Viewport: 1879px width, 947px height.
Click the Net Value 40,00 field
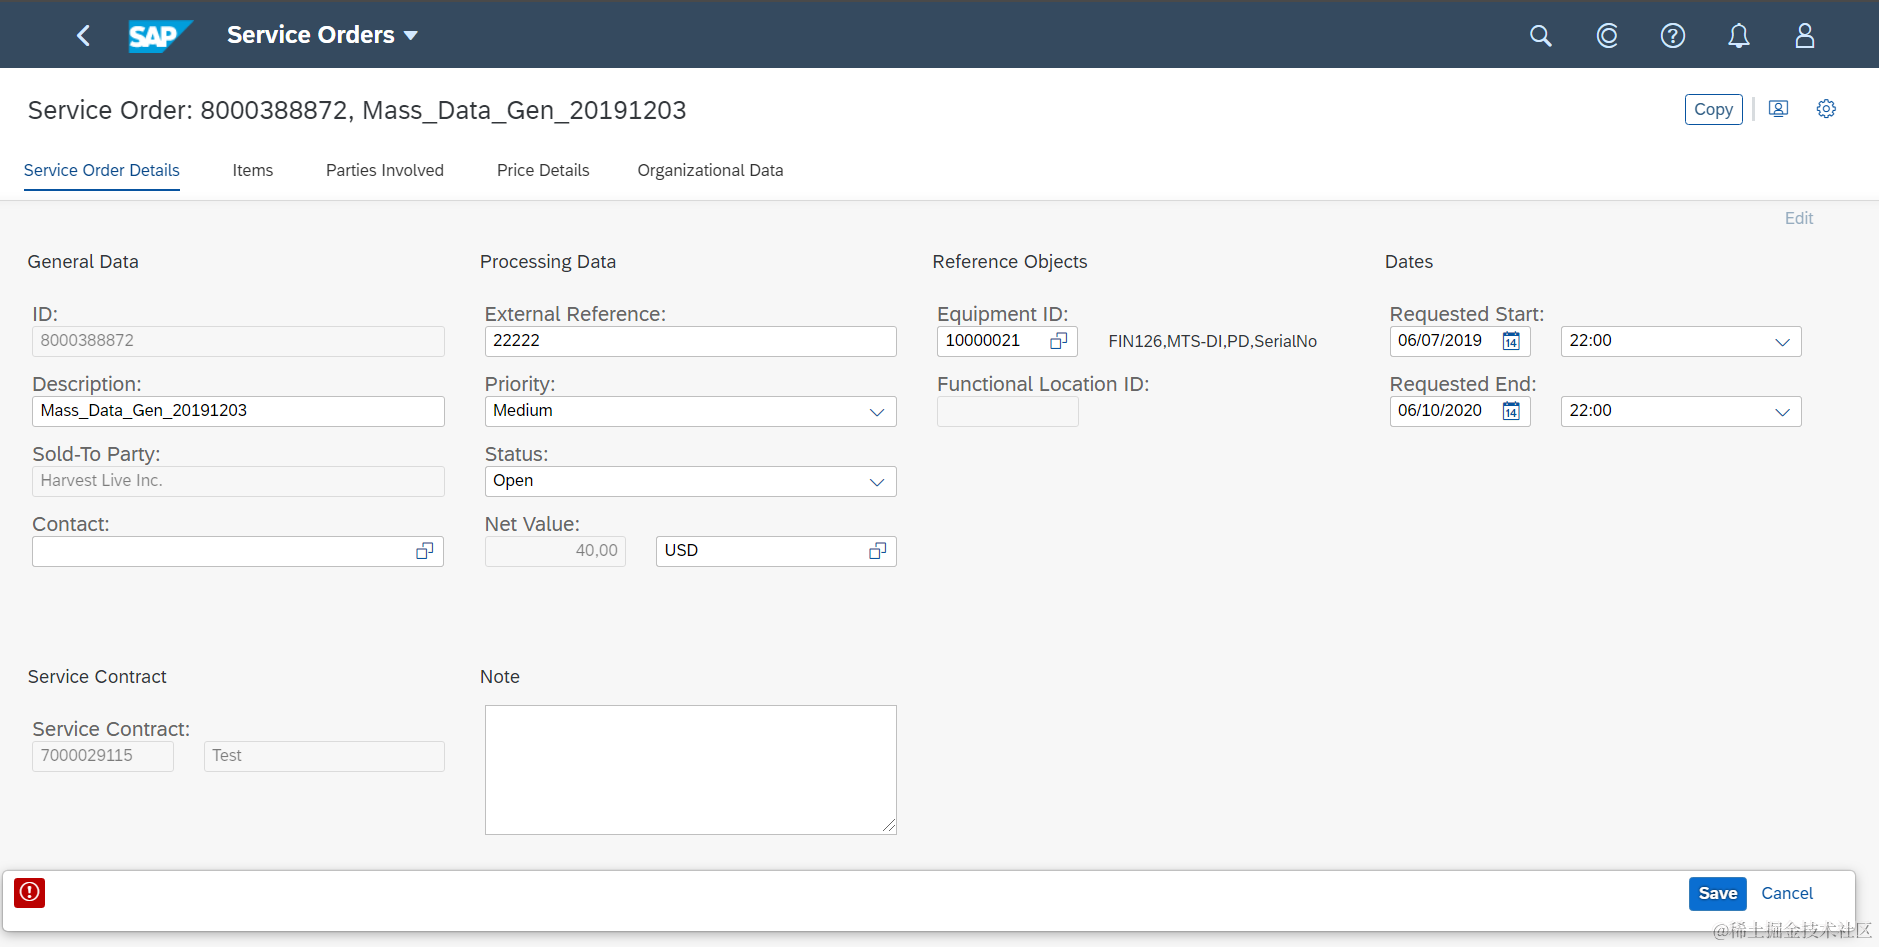[555, 551]
